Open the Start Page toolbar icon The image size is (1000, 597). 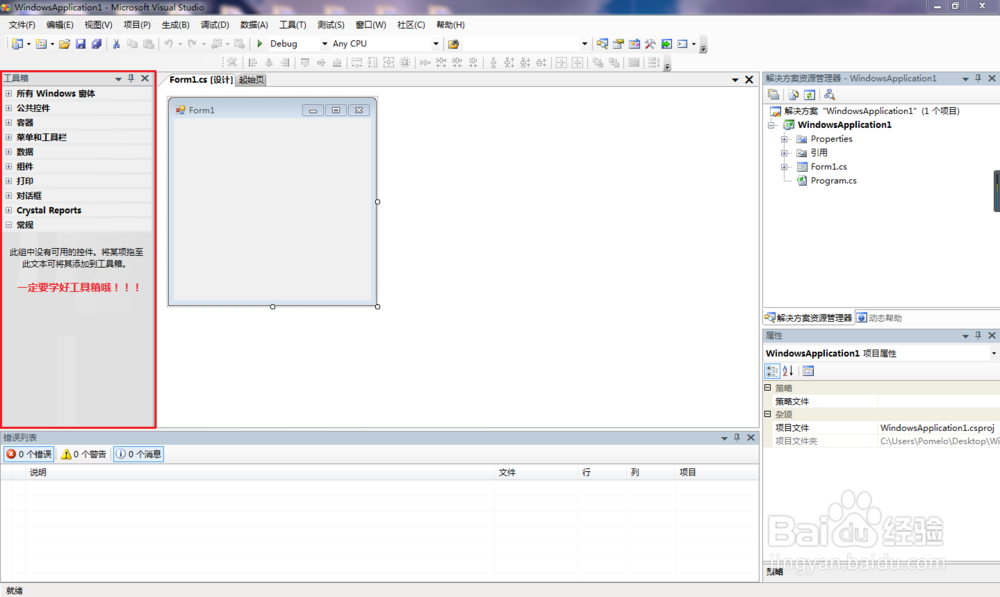(x=666, y=44)
